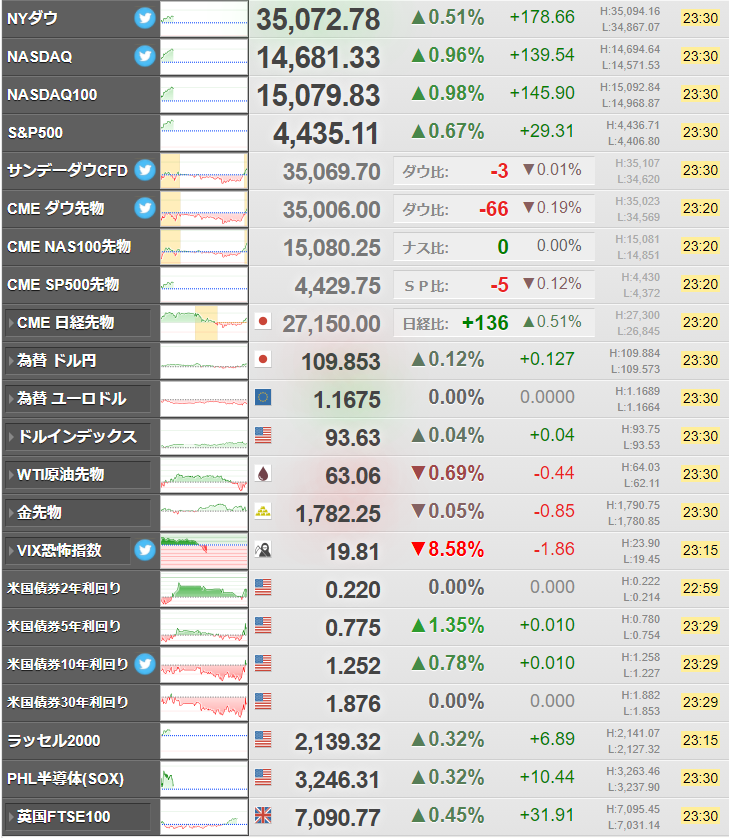
Task: Click the 金先物 price 1,782.25
Action: [x=338, y=514]
